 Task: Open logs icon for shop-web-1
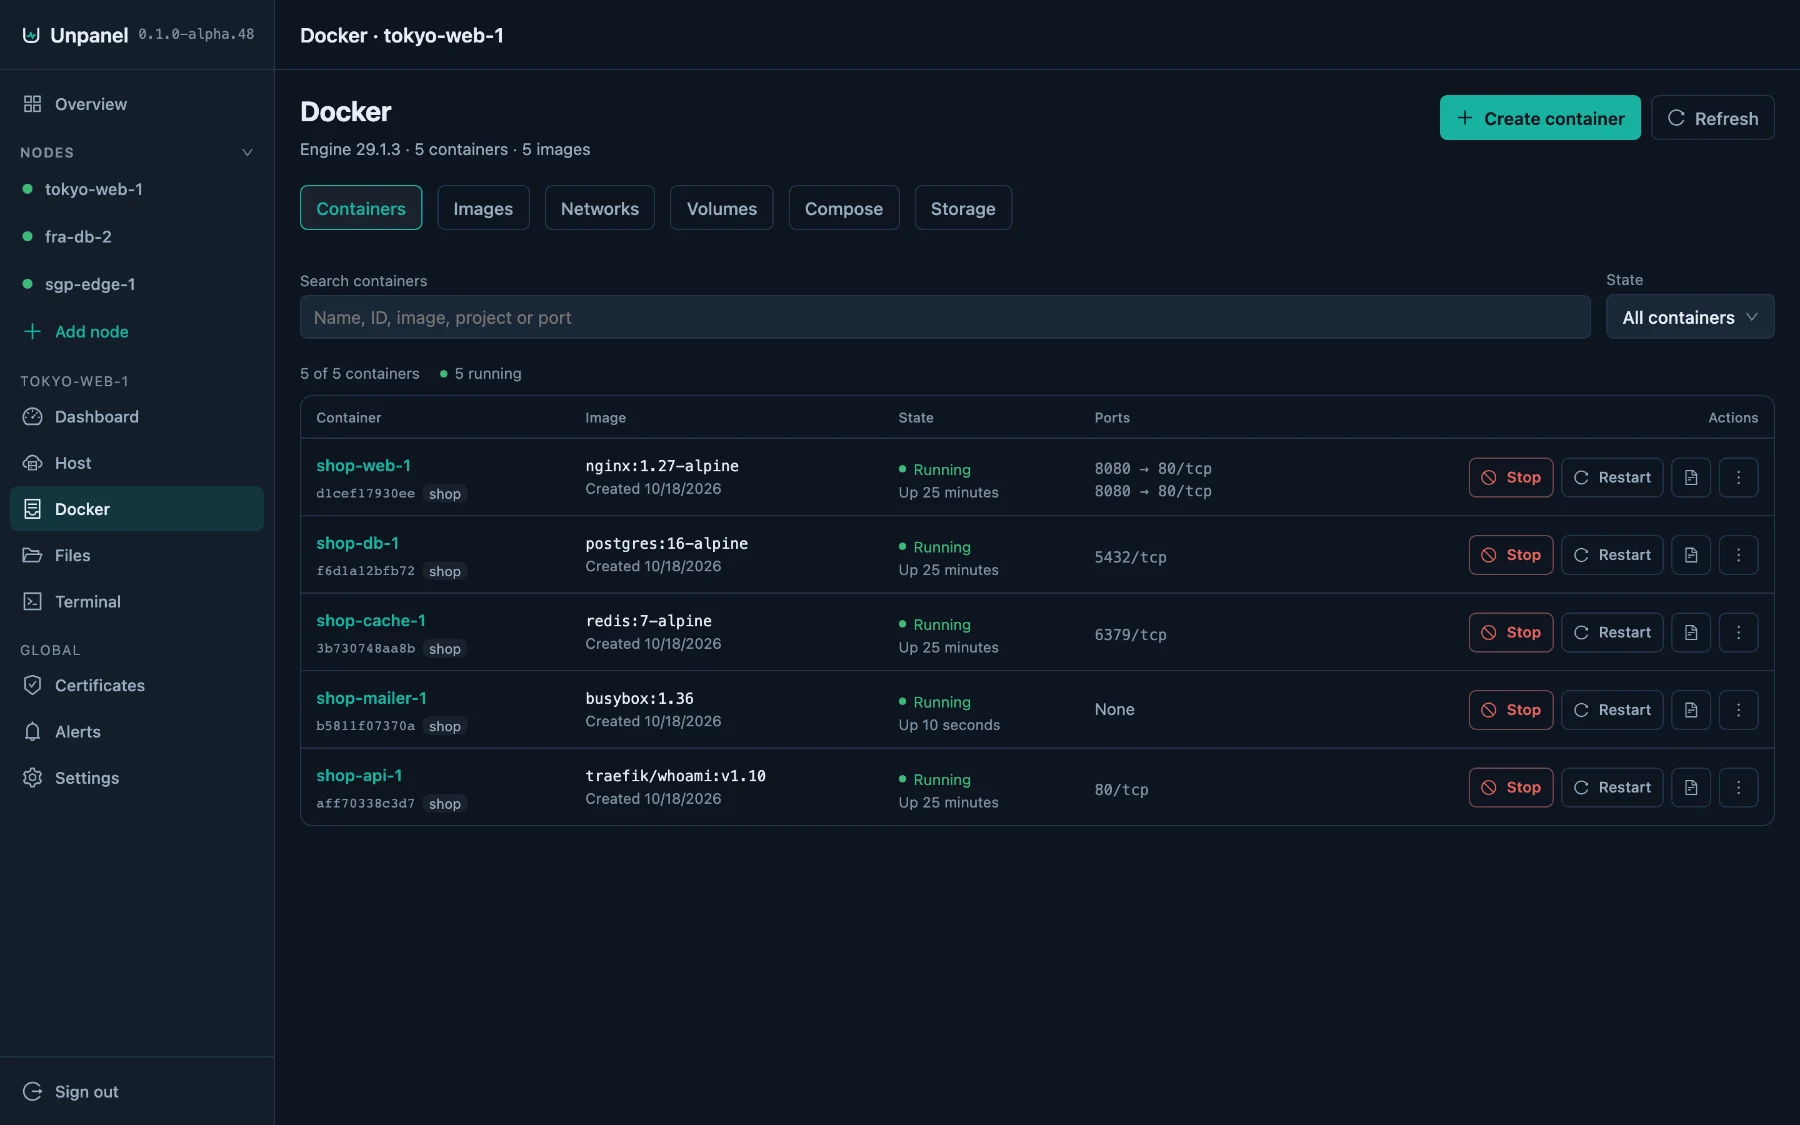[1691, 477]
